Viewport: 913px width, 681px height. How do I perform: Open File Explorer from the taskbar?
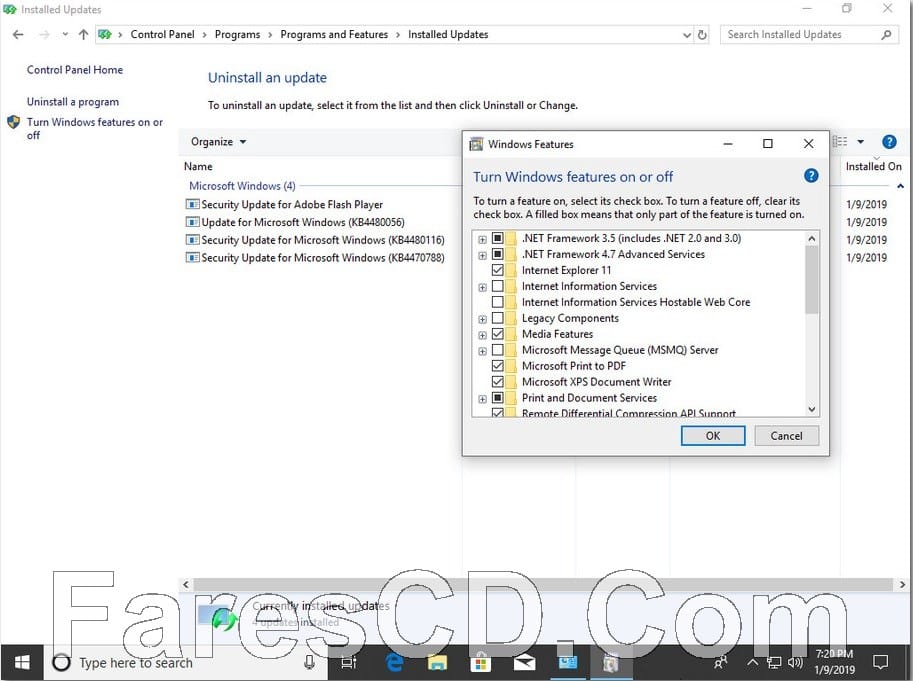[x=437, y=662]
